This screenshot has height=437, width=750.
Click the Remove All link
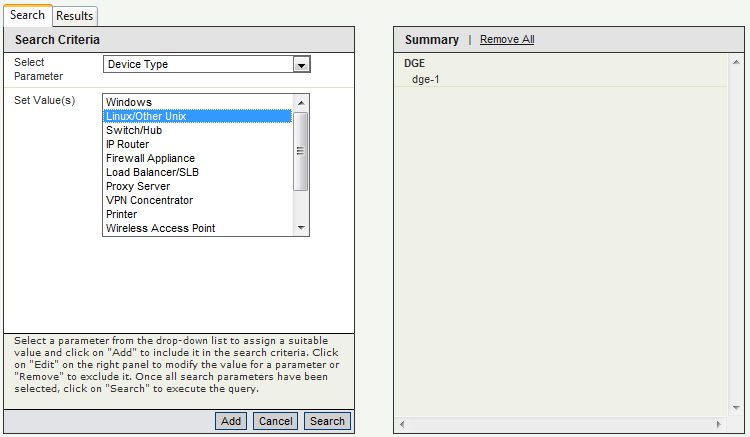[507, 40]
